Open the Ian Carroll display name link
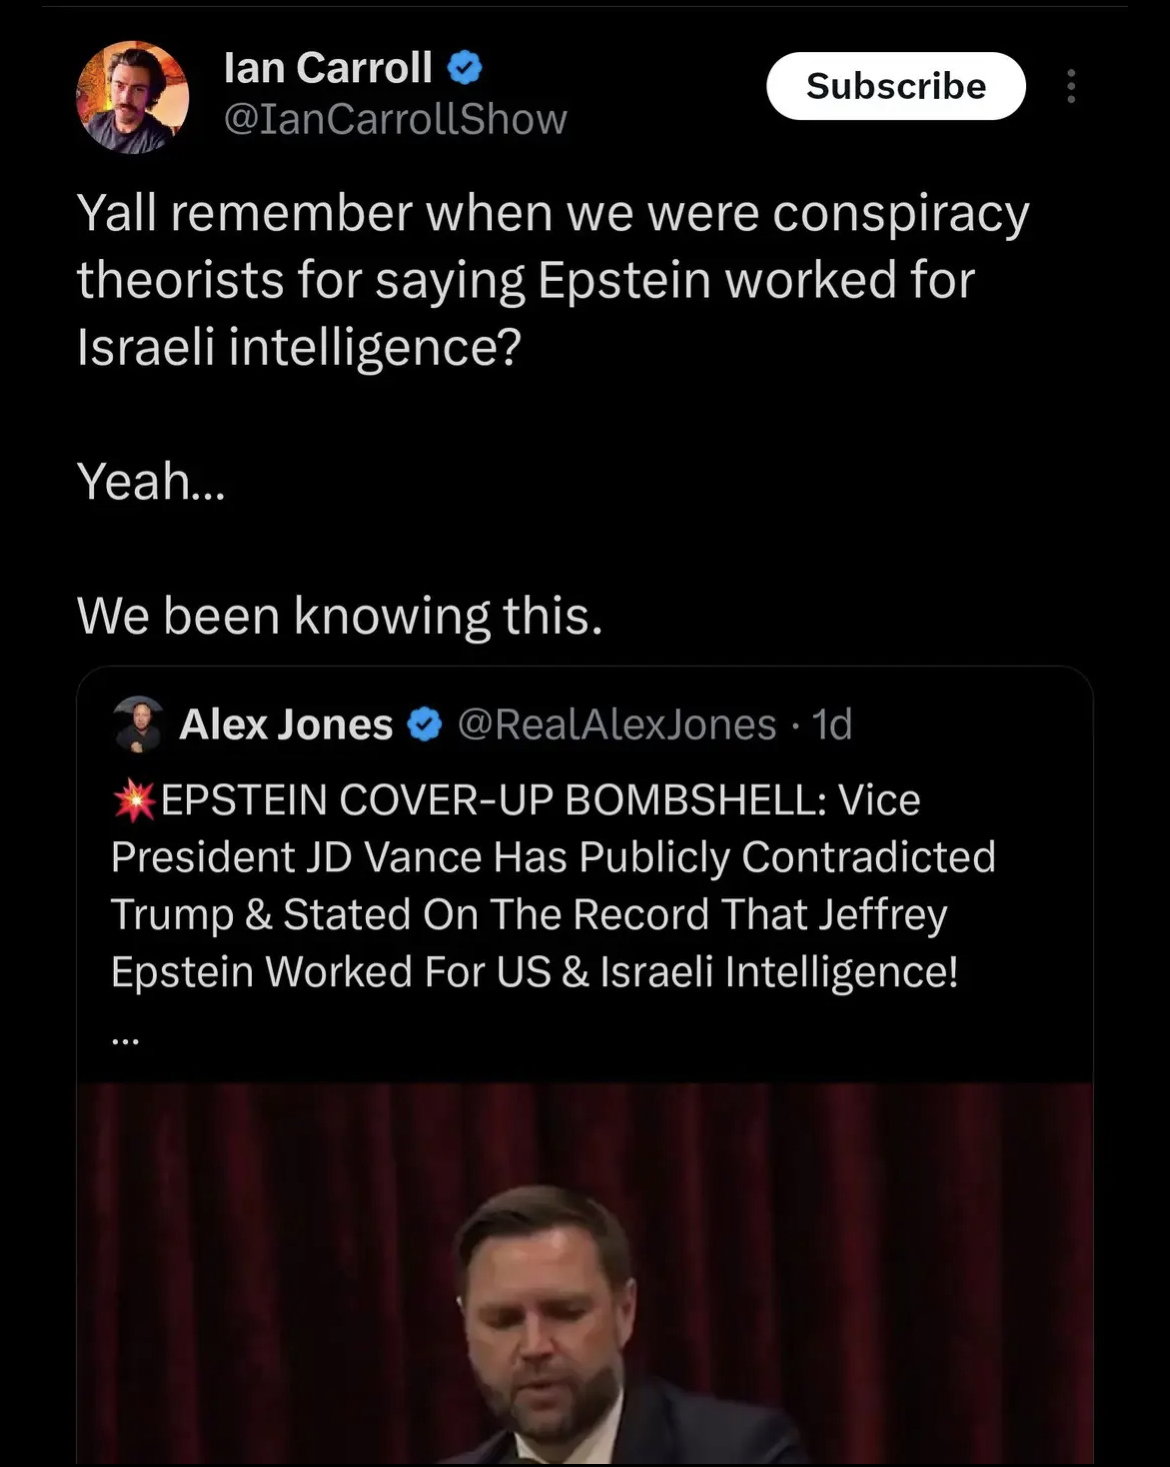Image resolution: width=1170 pixels, height=1467 pixels. coord(328,69)
